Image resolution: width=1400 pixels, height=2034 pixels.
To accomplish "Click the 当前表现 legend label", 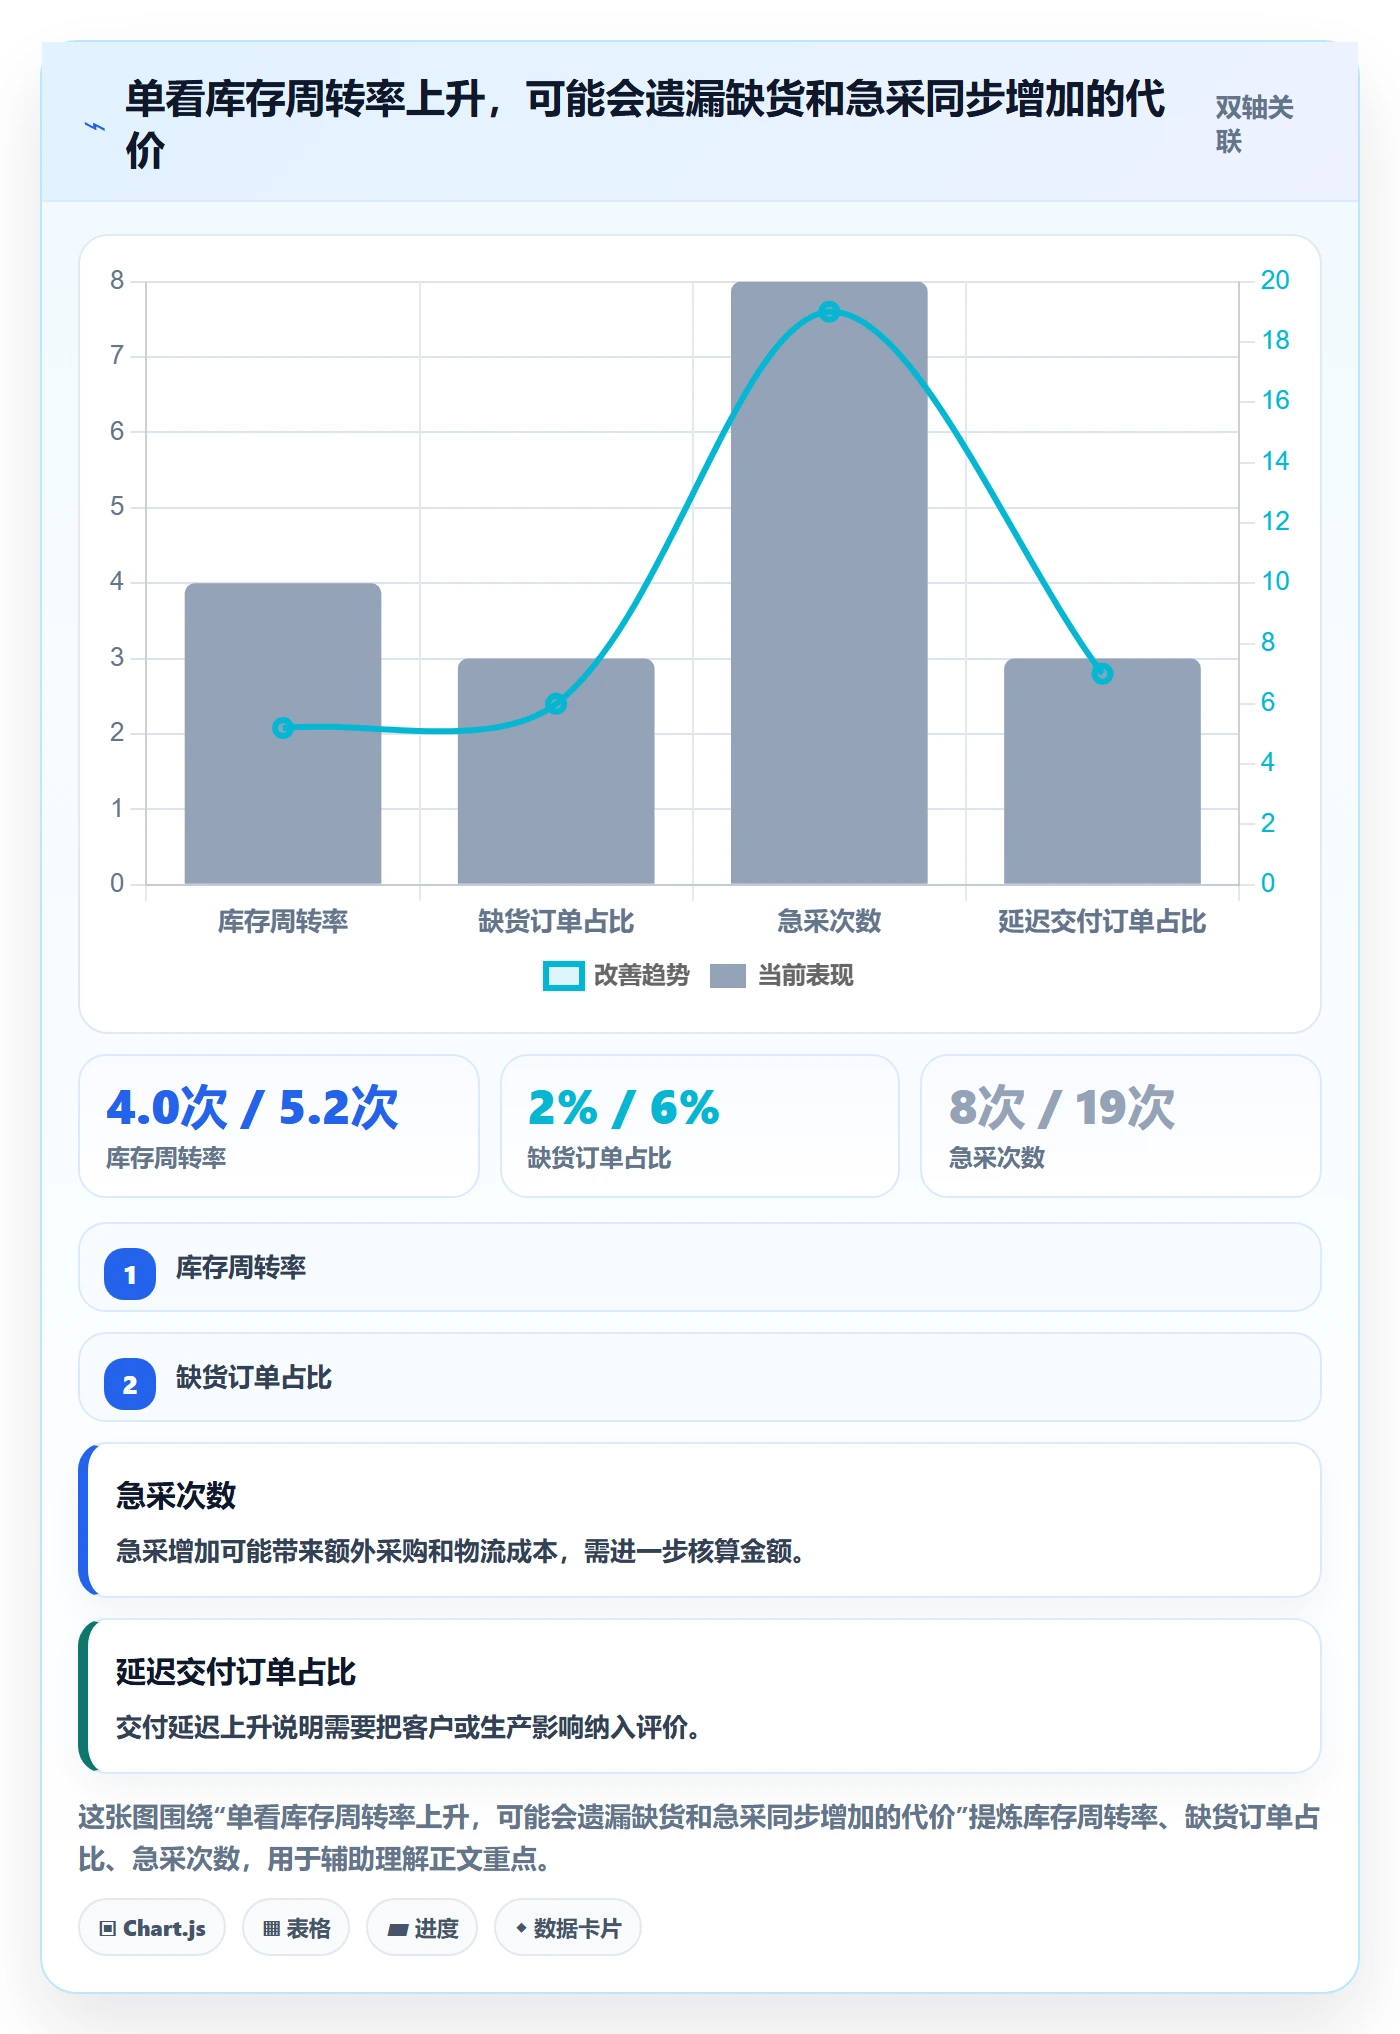I will point(805,975).
